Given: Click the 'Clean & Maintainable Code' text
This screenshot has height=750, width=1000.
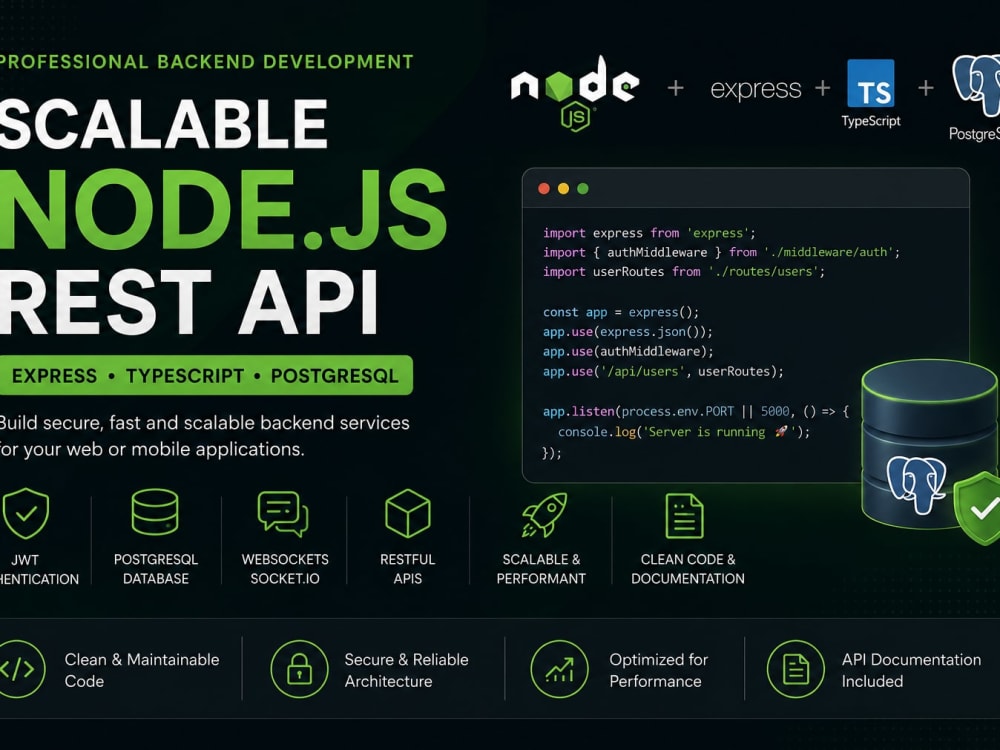Looking at the screenshot, I should 142,670.
